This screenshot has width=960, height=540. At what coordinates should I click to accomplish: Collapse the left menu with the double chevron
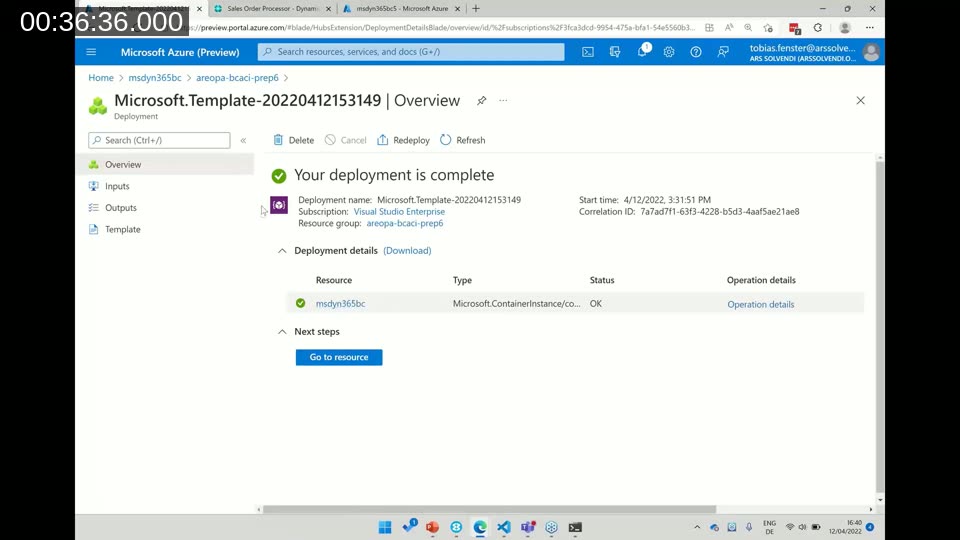pyautogui.click(x=243, y=140)
